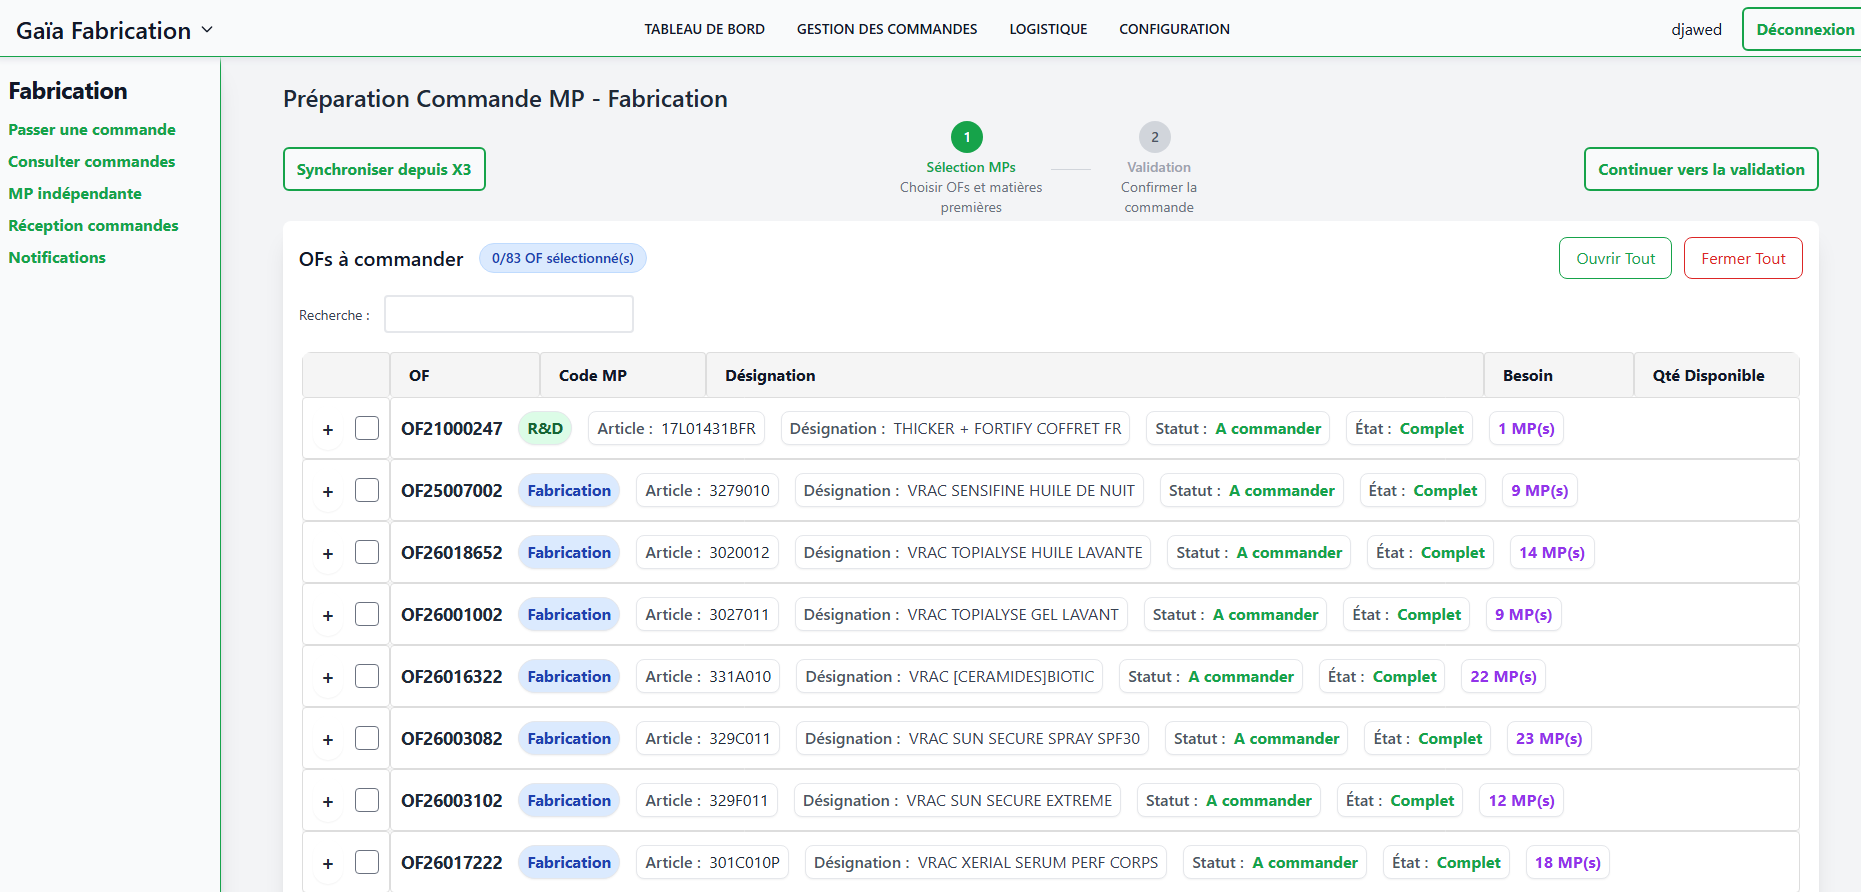Open MP indépendante page
This screenshot has height=892, width=1861.
[x=75, y=193]
